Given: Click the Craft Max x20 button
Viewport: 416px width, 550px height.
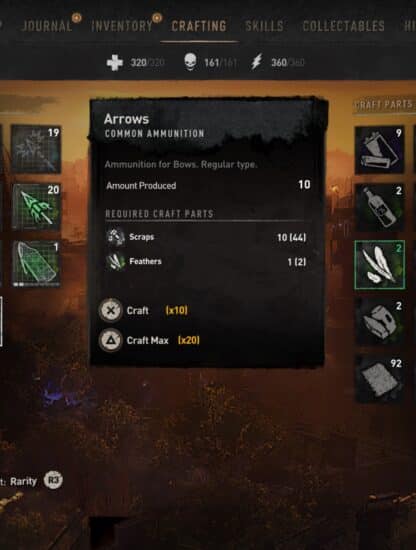Looking at the screenshot, I should 149,340.
